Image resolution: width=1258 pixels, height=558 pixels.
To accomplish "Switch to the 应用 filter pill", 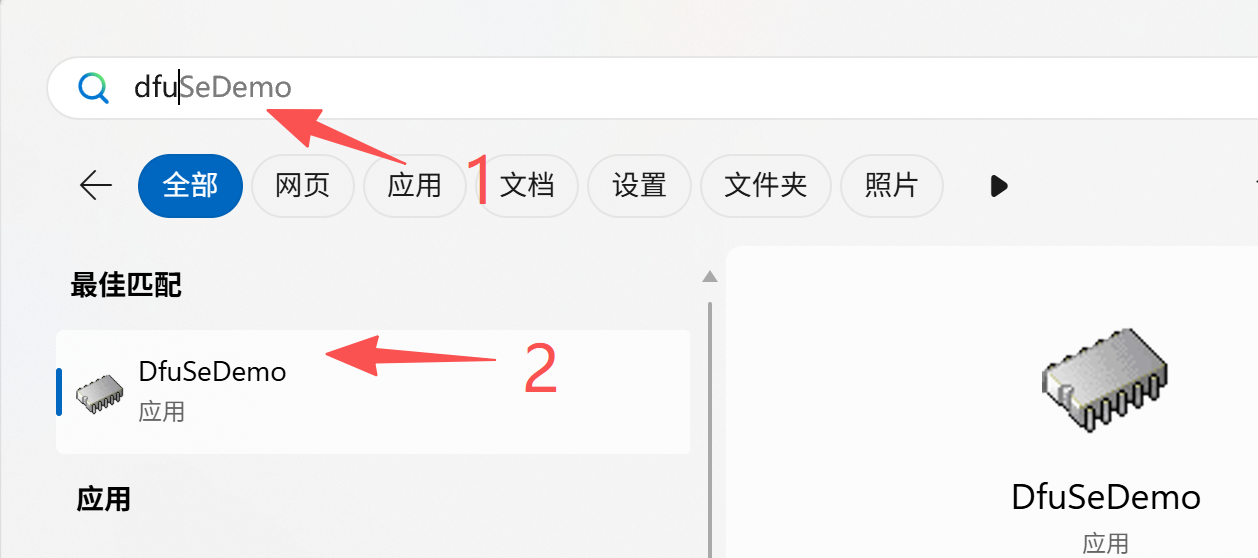I will (x=414, y=186).
